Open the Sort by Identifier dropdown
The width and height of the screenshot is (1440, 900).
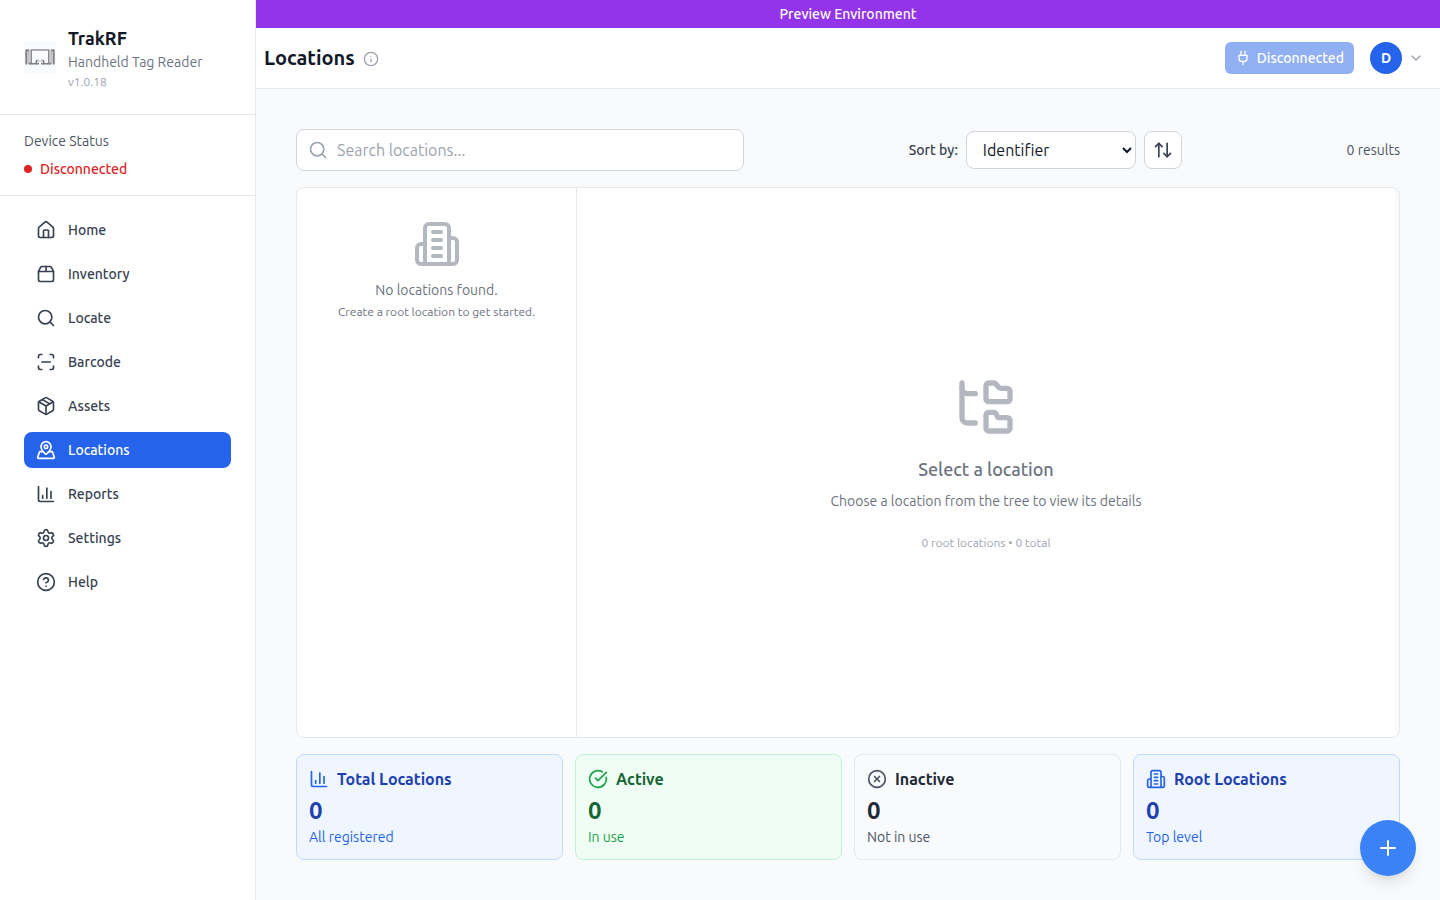coord(1050,149)
